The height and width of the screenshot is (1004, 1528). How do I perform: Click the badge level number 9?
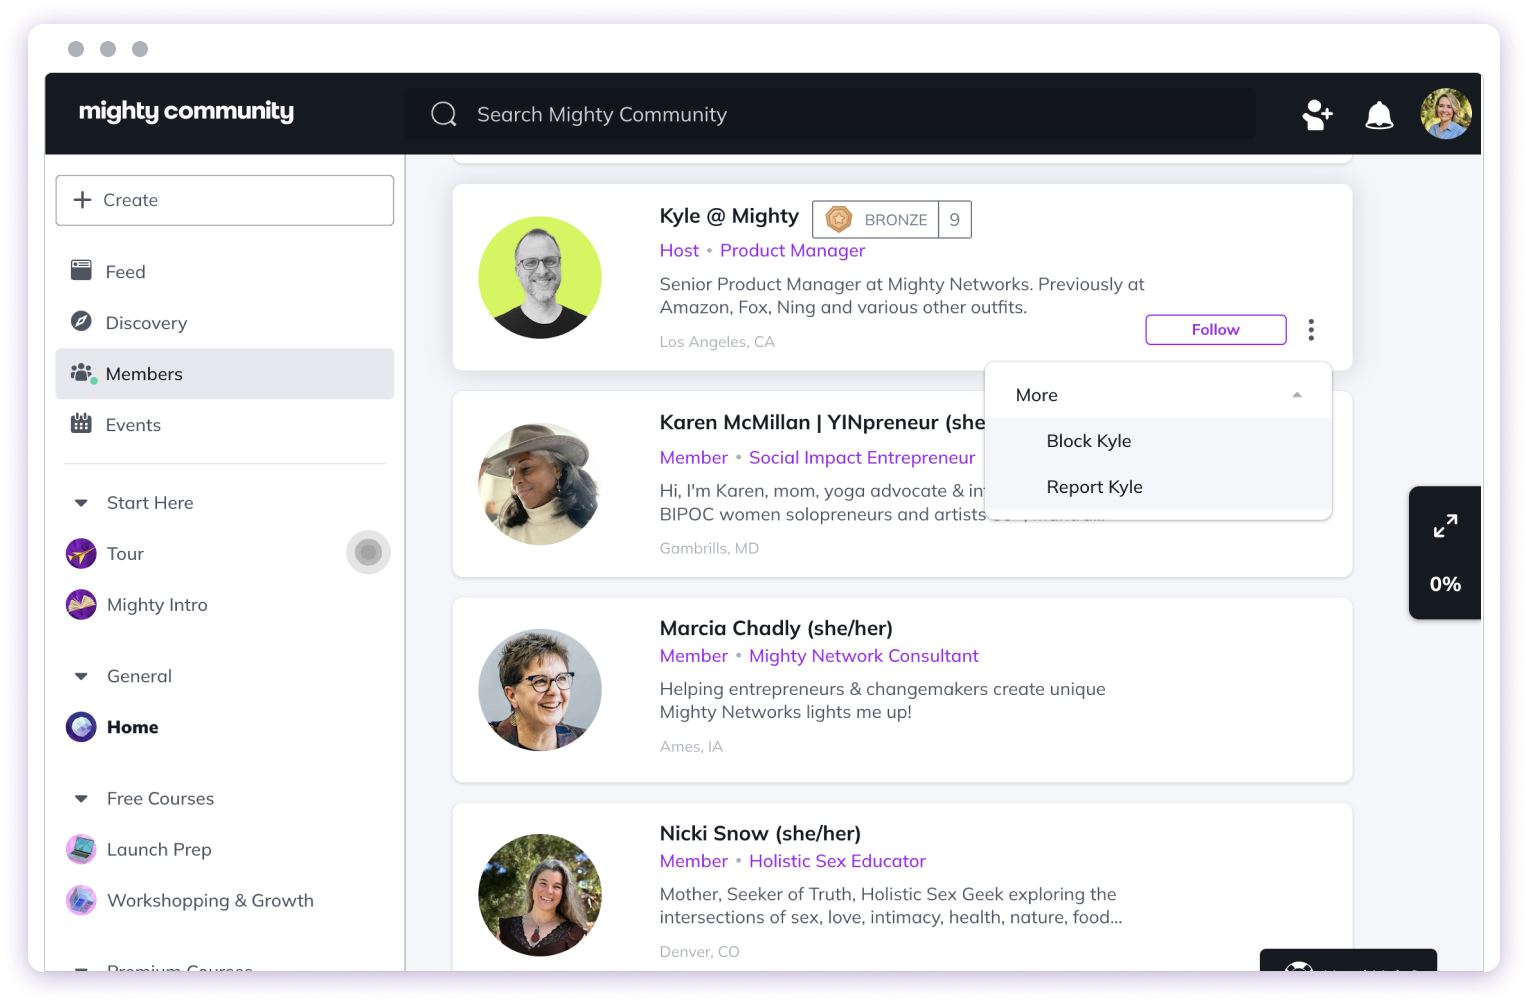pos(955,220)
